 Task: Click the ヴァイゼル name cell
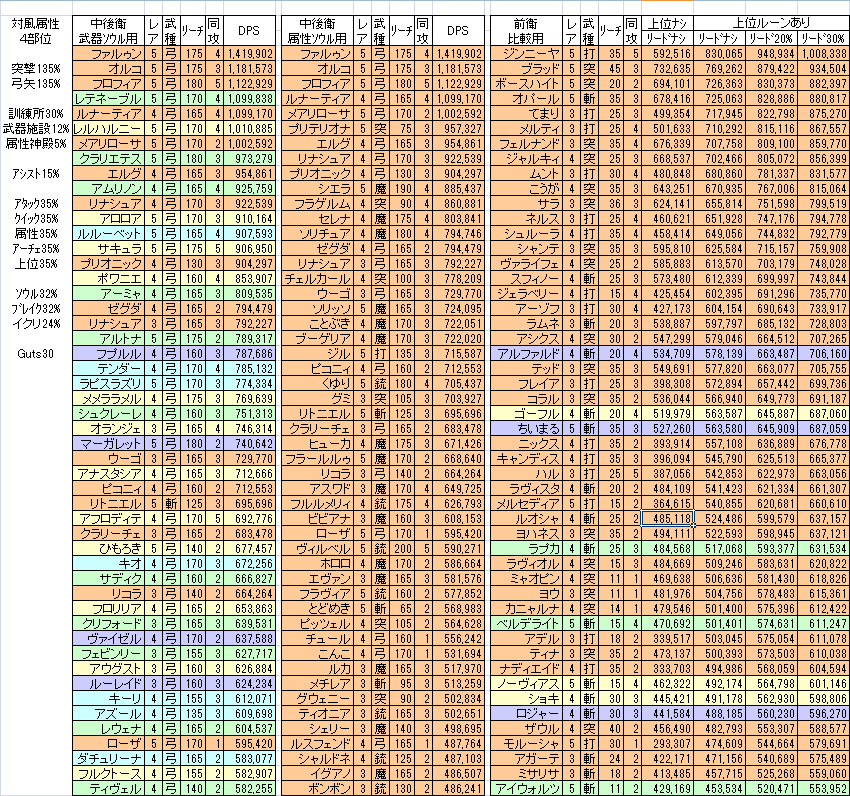(108, 639)
